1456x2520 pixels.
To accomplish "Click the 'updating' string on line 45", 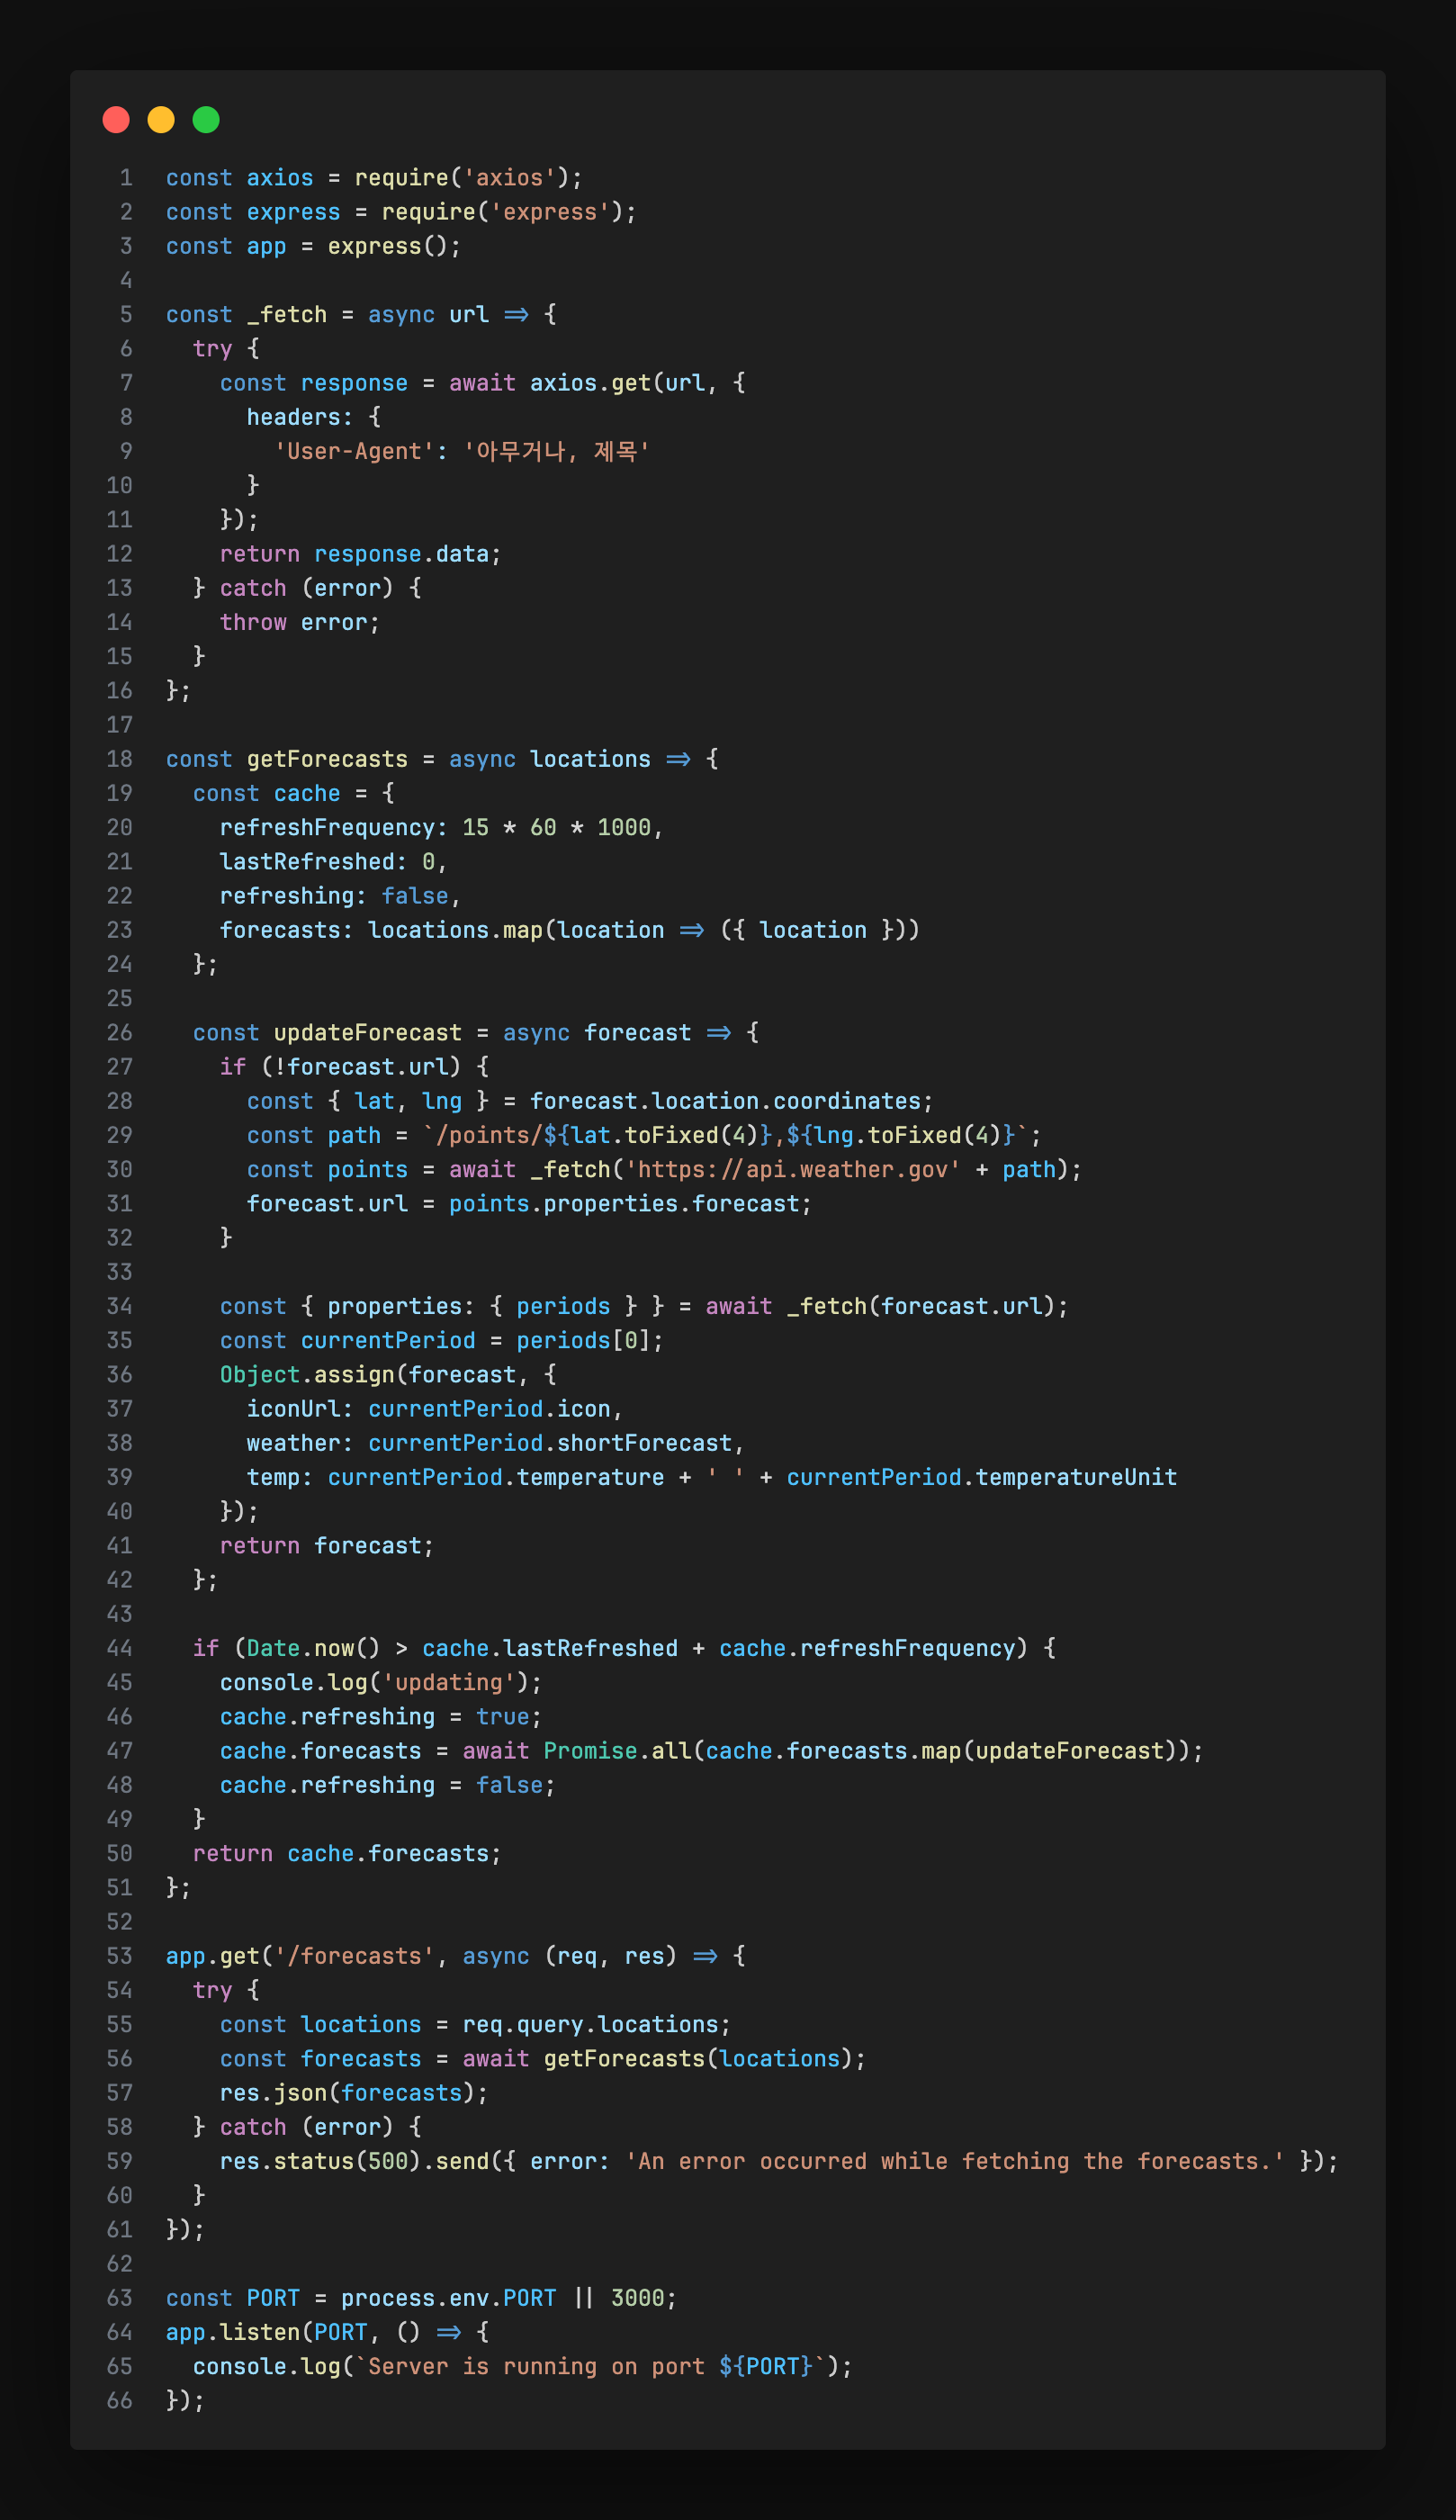I will pos(449,1683).
